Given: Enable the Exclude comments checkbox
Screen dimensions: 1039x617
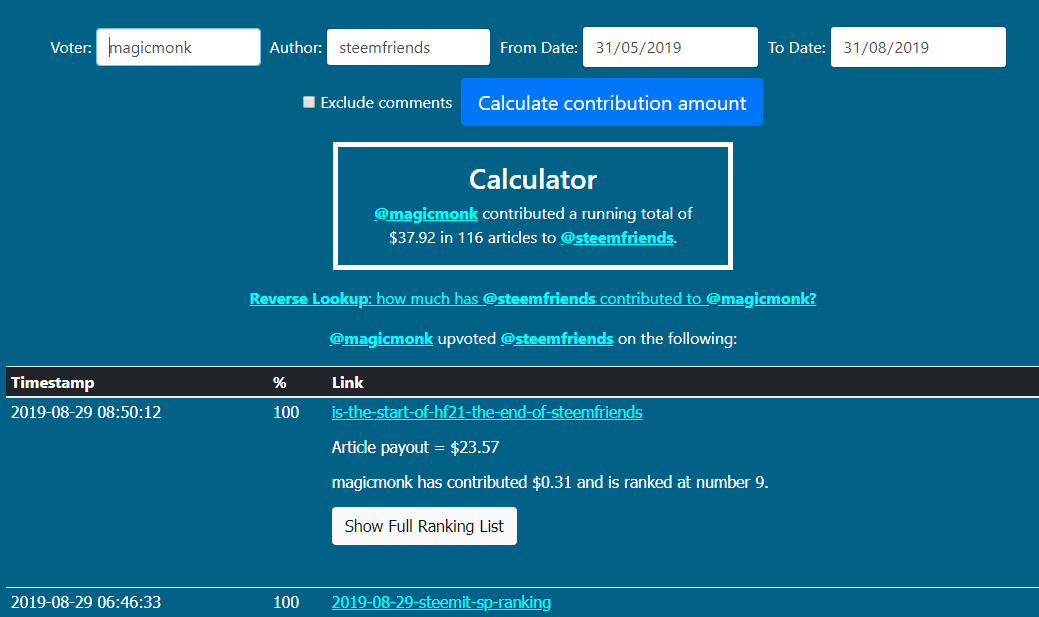Looking at the screenshot, I should click(309, 102).
